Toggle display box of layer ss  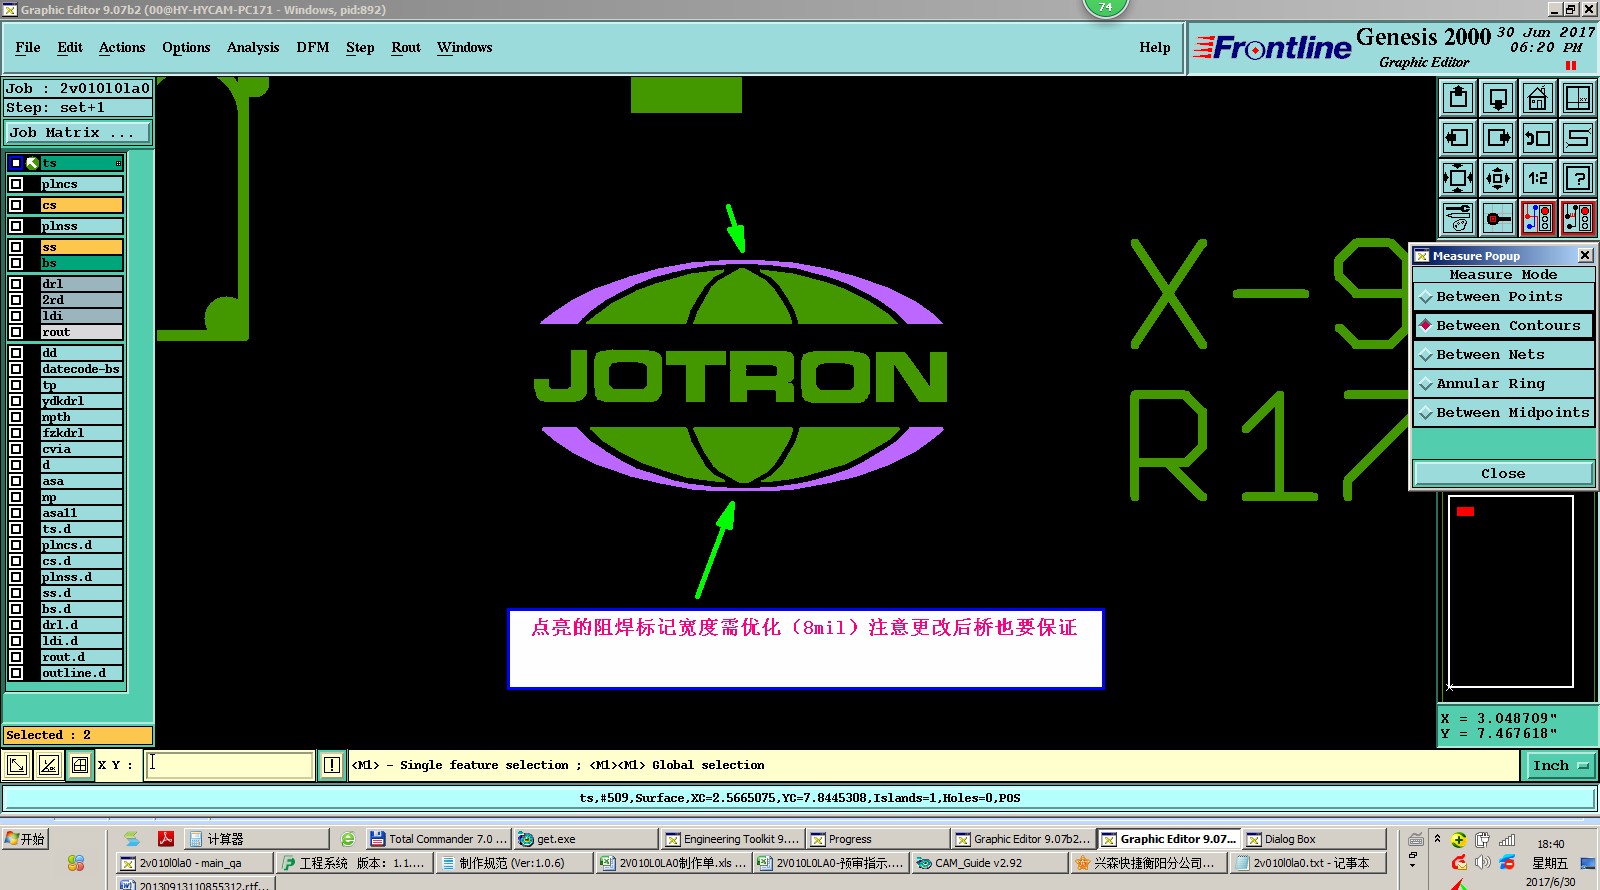pos(16,247)
